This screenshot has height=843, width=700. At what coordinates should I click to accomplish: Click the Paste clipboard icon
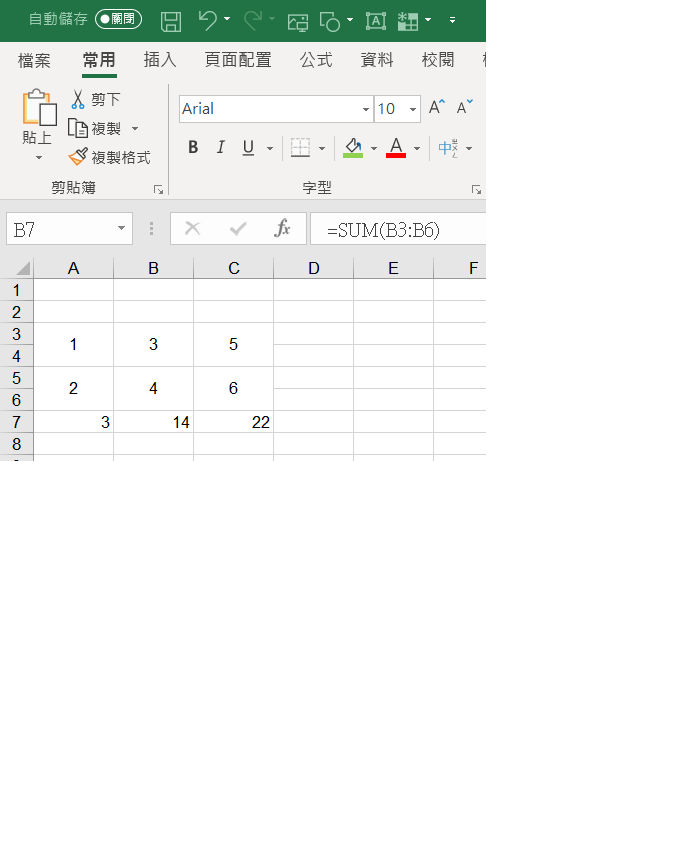[x=39, y=108]
